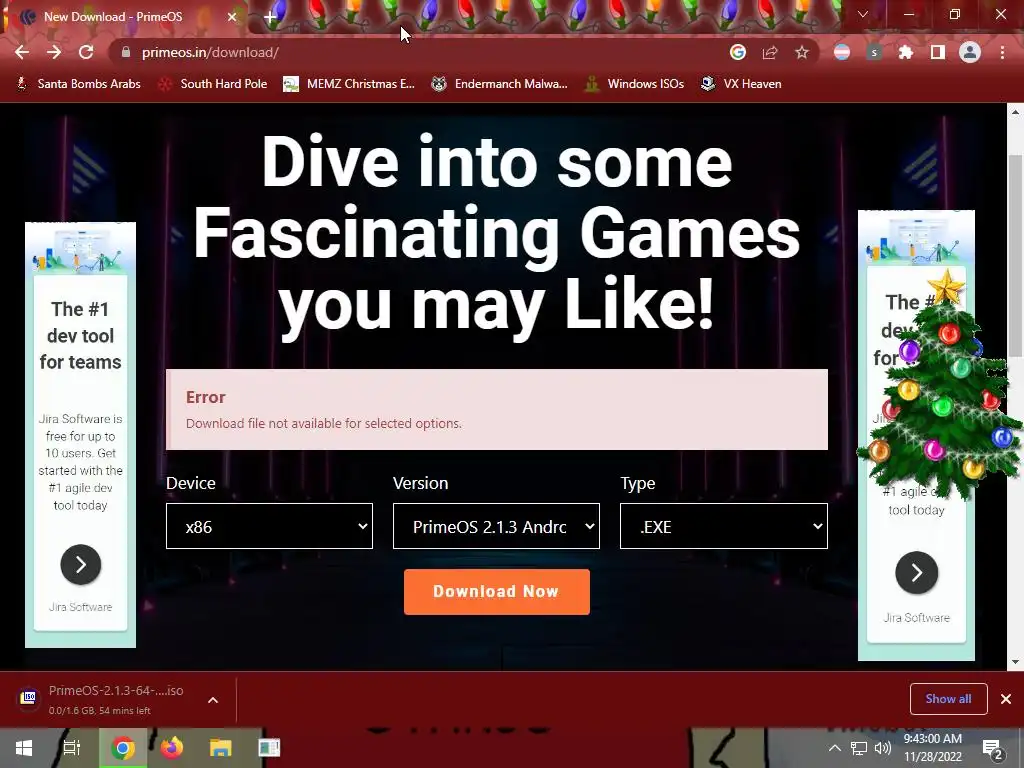Bookmark this page with the star icon
This screenshot has width=1024, height=768.
(802, 52)
